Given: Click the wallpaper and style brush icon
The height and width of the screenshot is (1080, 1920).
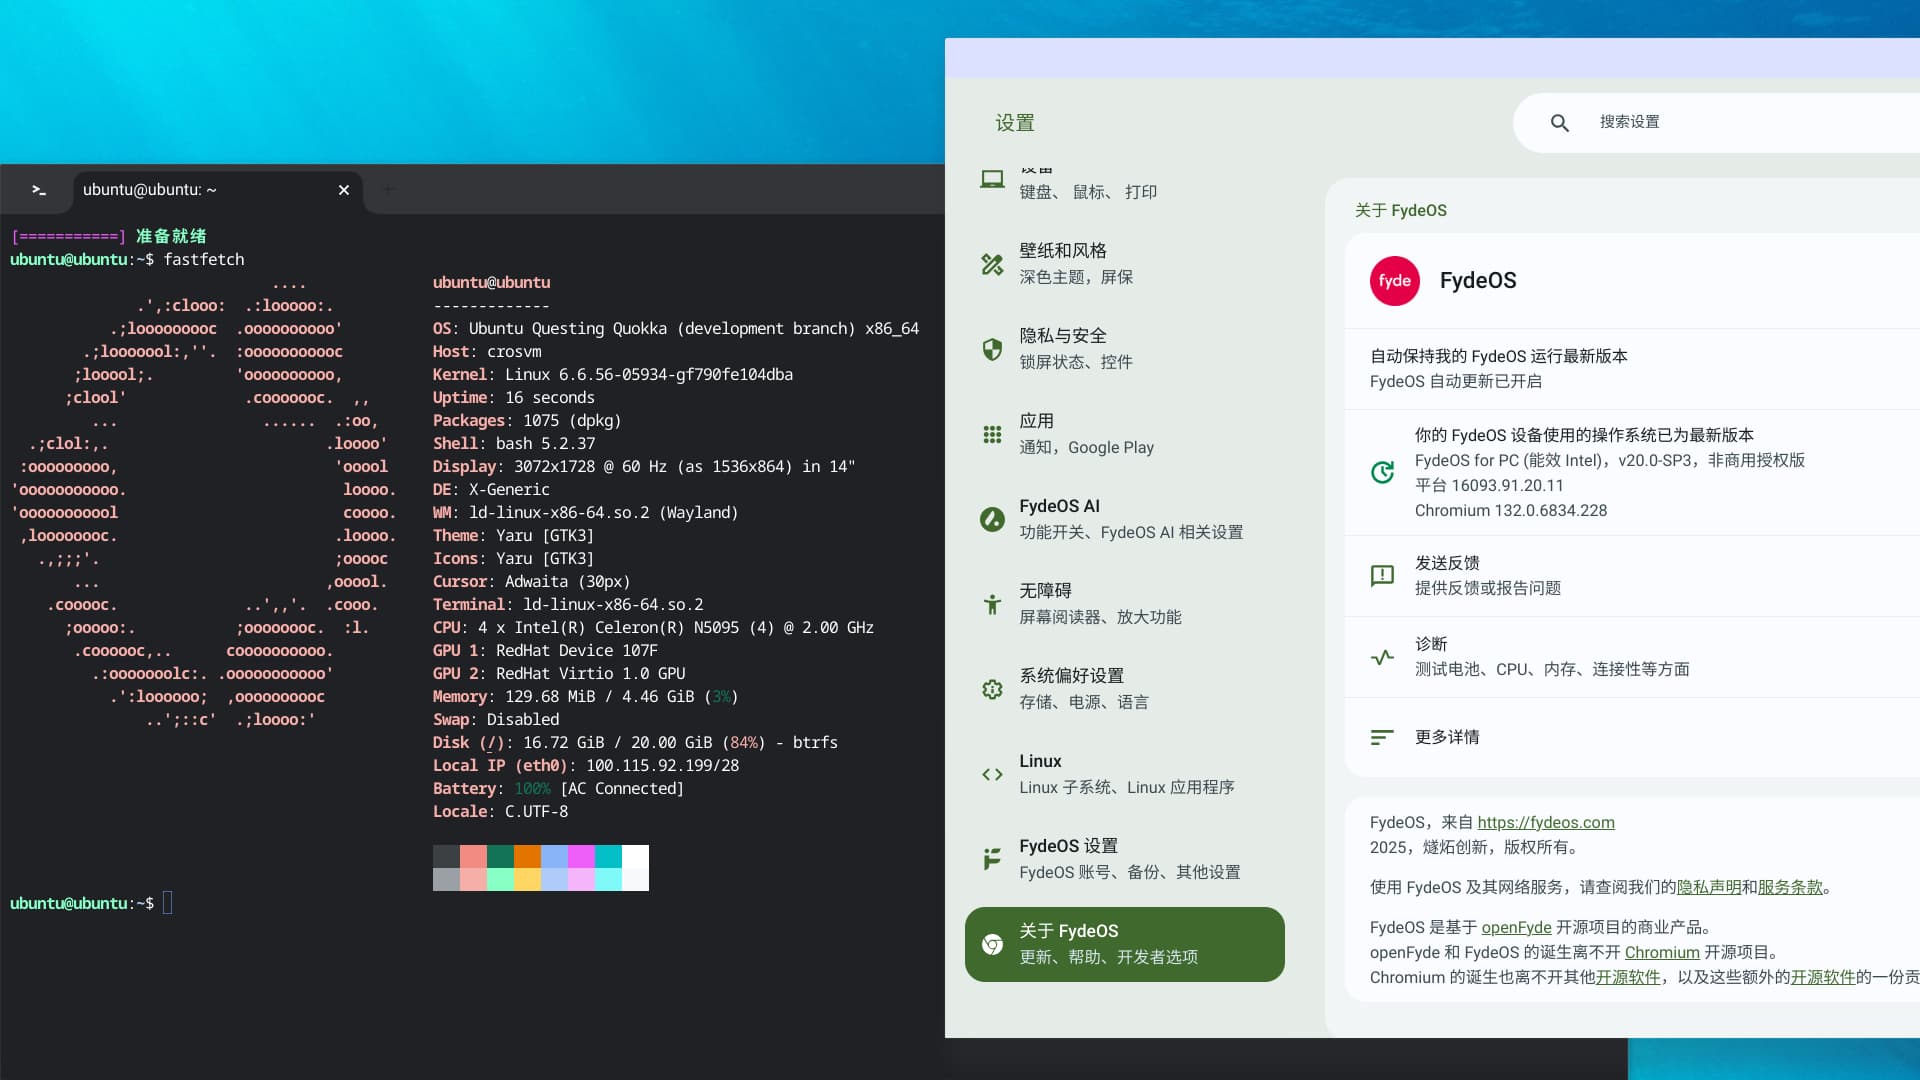Looking at the screenshot, I should (991, 264).
